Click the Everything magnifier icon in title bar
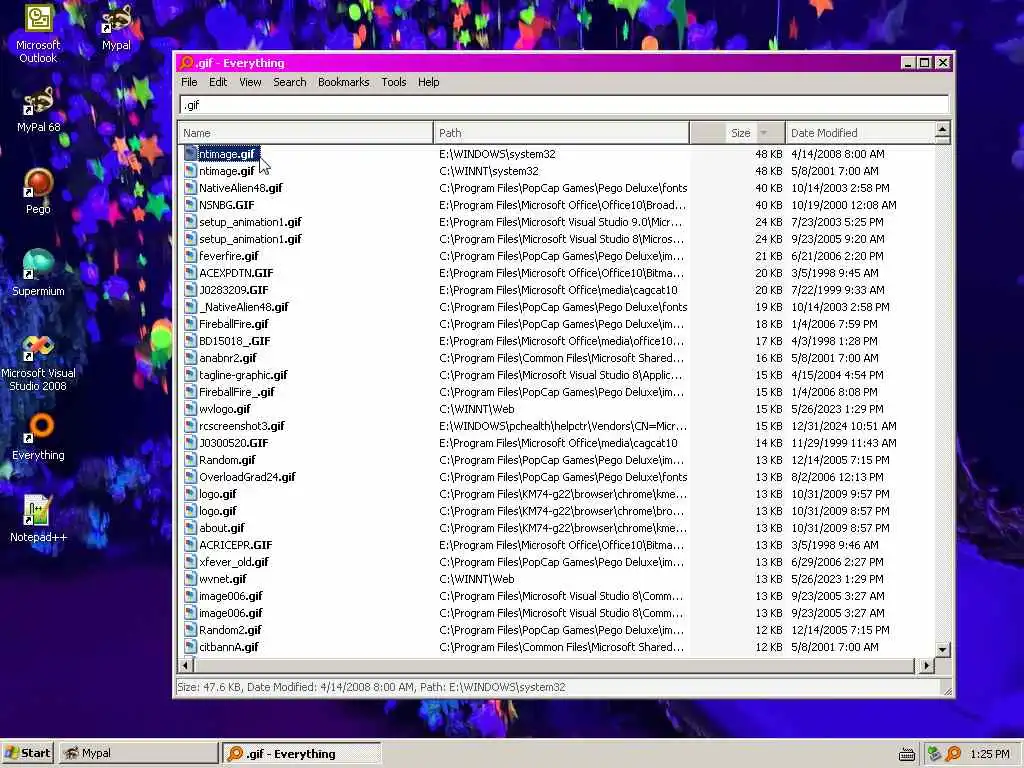This screenshot has width=1024, height=768. [x=187, y=63]
